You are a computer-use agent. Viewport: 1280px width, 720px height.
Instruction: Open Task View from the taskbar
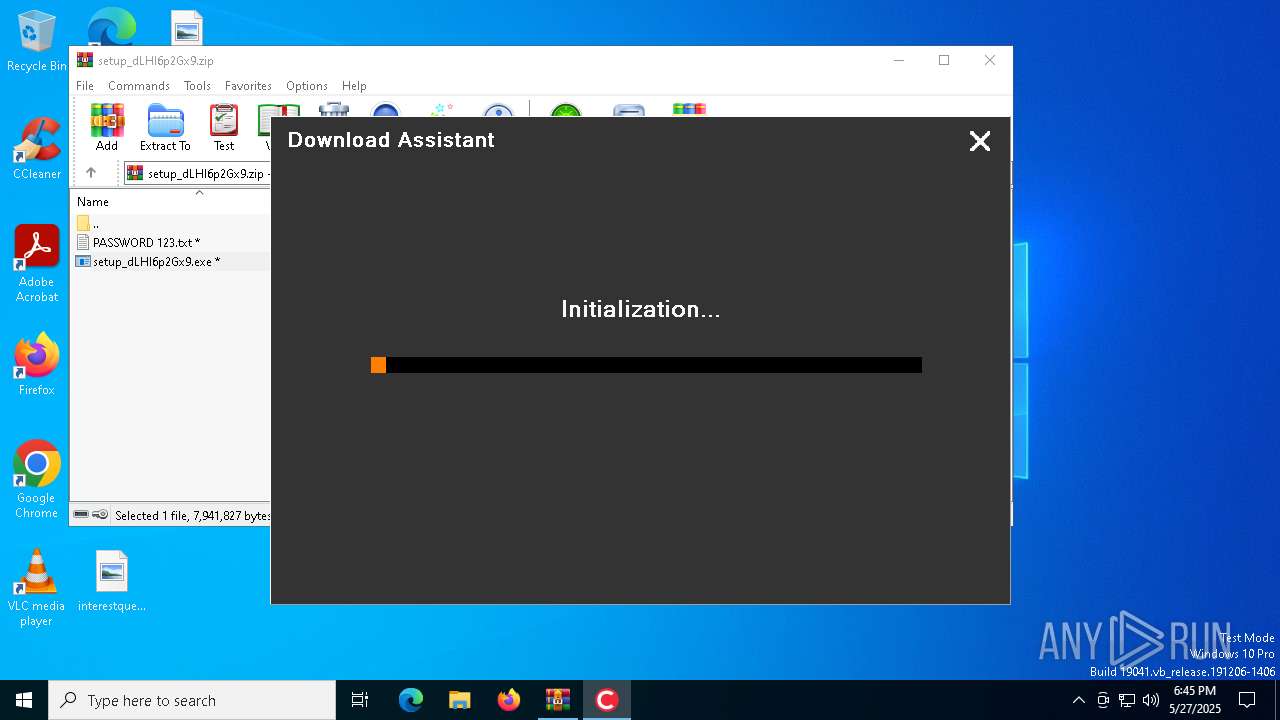click(x=360, y=700)
